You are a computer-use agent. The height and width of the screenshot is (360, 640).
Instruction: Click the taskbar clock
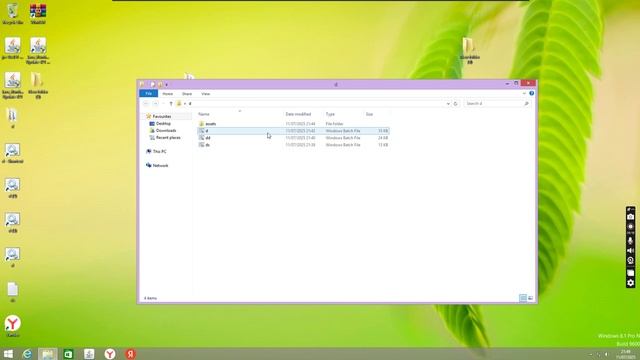[625, 354]
